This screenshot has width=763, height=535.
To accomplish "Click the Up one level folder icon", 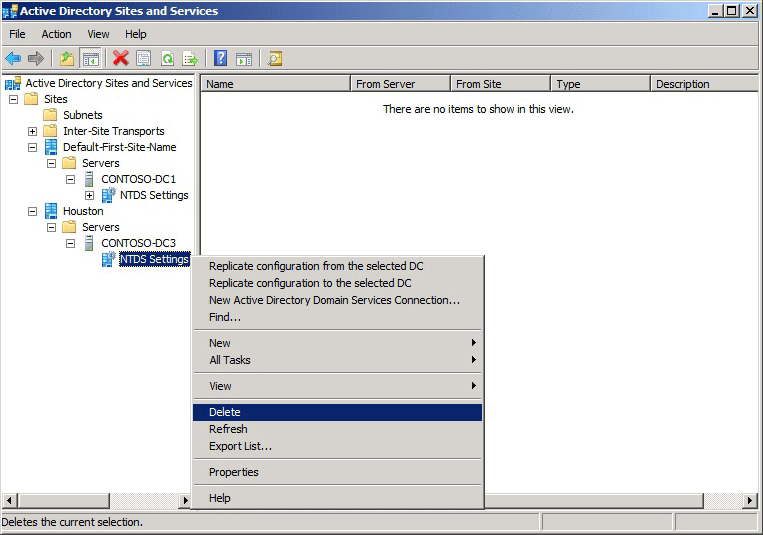I will 67,59.
